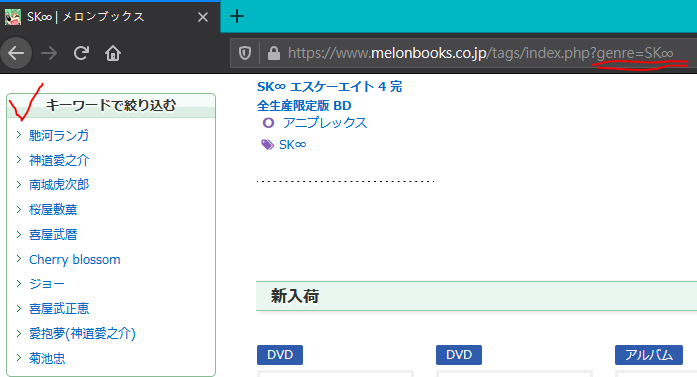Click chevron beside Cherry blossom
Viewport: 697px width, 377px height.
point(19,258)
